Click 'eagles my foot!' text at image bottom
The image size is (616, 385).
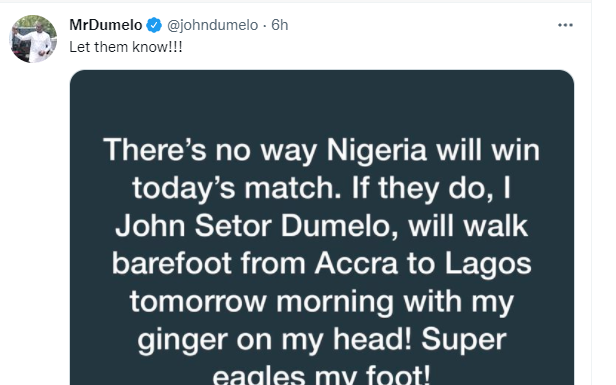[321, 375]
